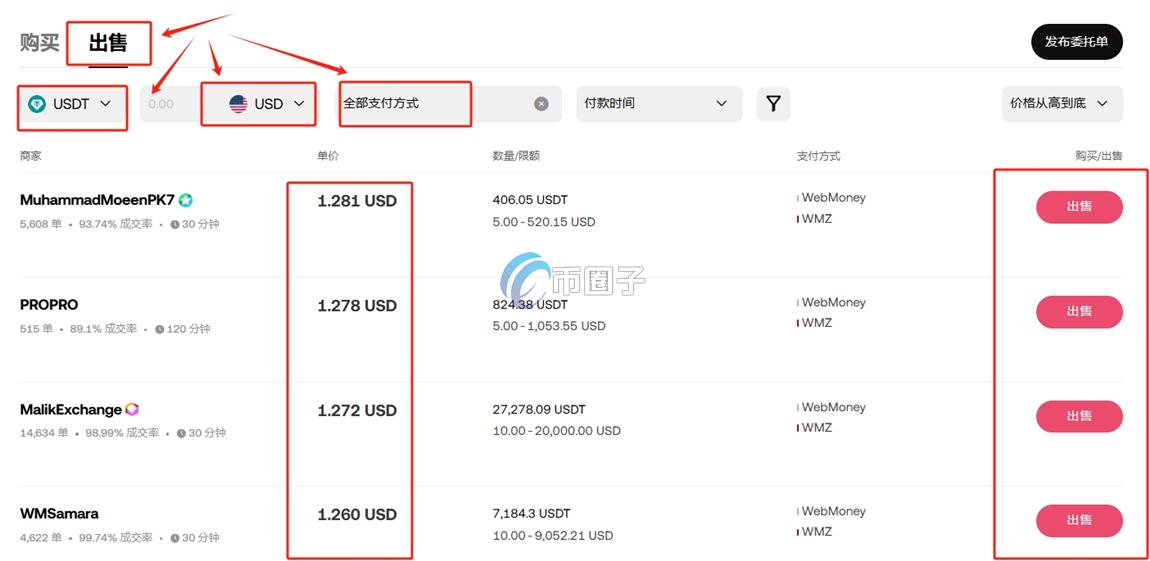Screen dimensions: 1150x561
Task: Click green verified badge beside MuhammadMoeenPK7
Action: 185,200
